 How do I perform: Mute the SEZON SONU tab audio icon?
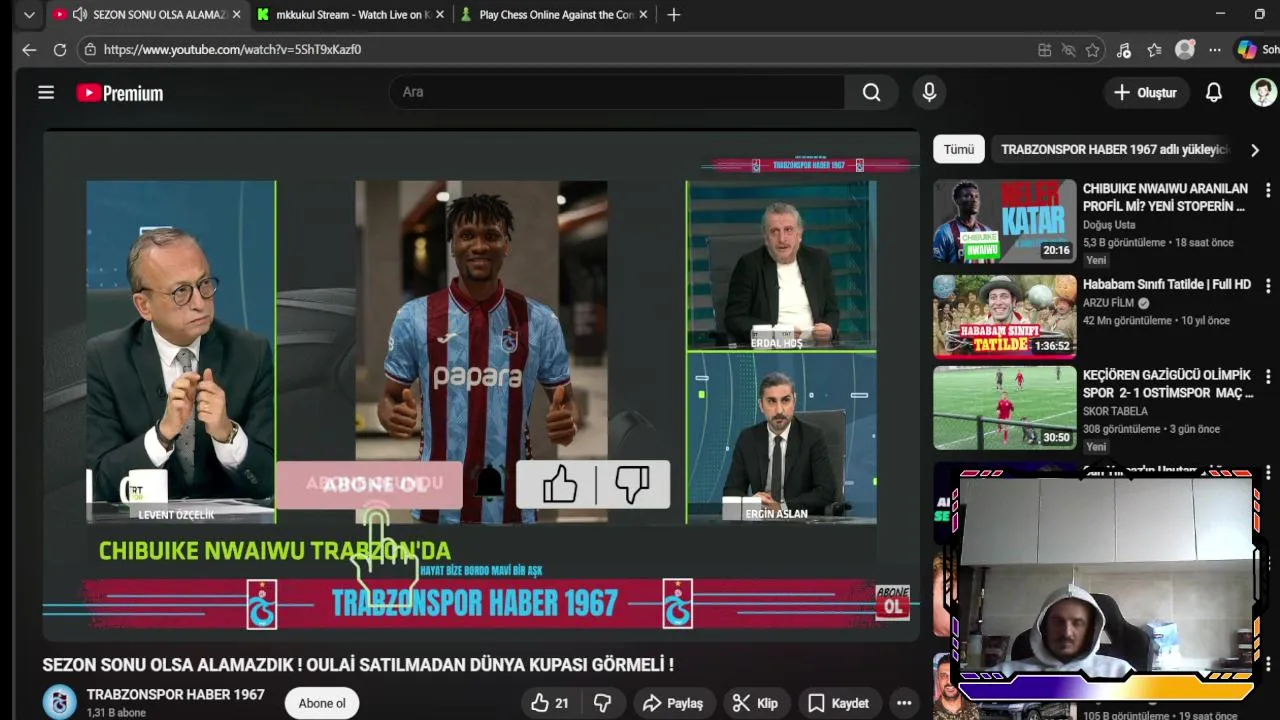coord(80,15)
